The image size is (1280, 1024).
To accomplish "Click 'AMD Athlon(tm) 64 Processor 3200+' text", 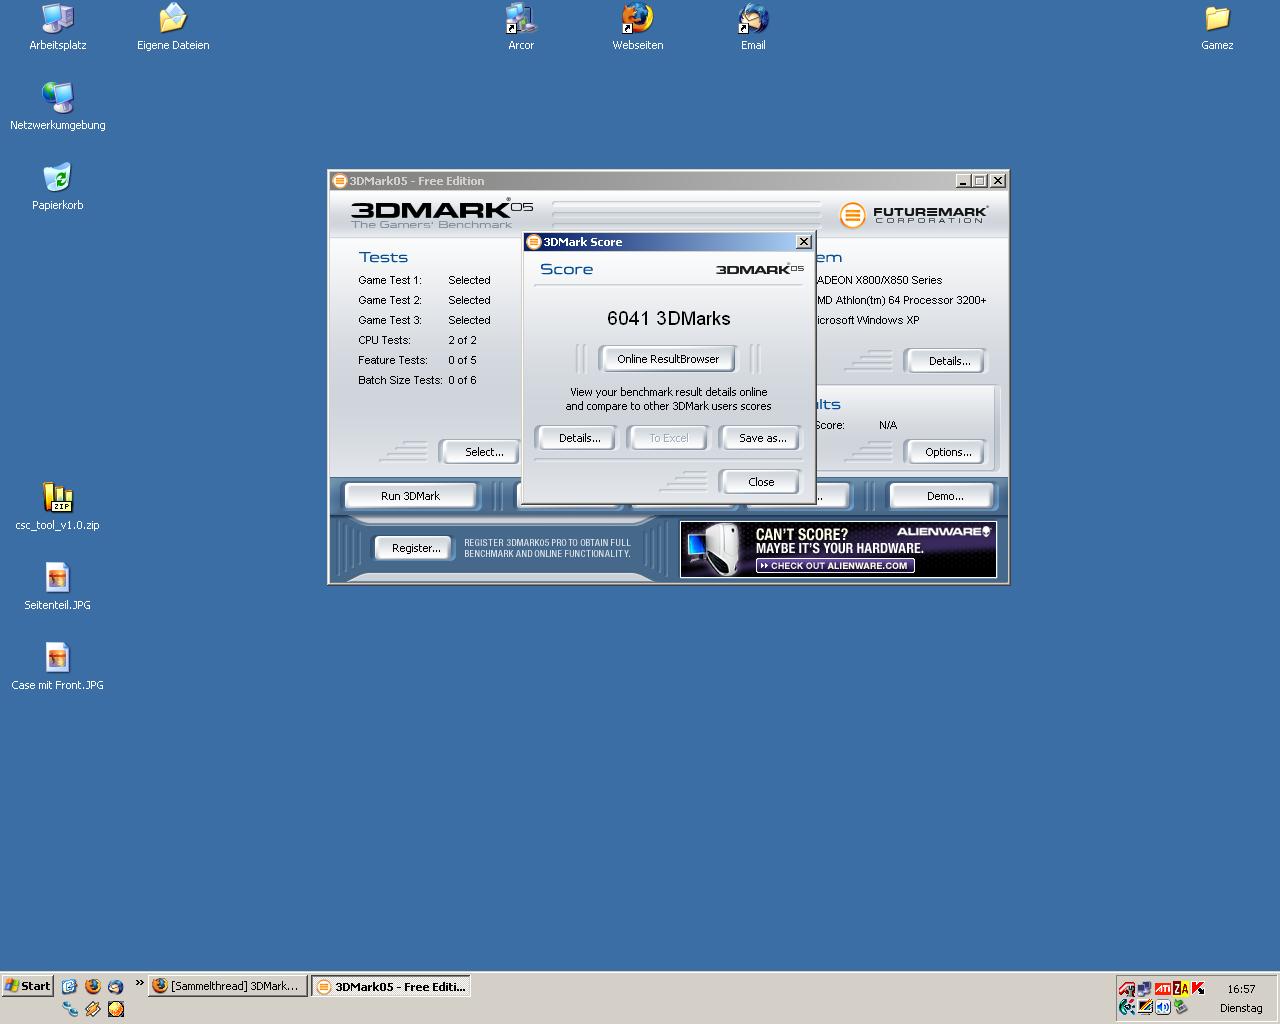I will (x=901, y=300).
